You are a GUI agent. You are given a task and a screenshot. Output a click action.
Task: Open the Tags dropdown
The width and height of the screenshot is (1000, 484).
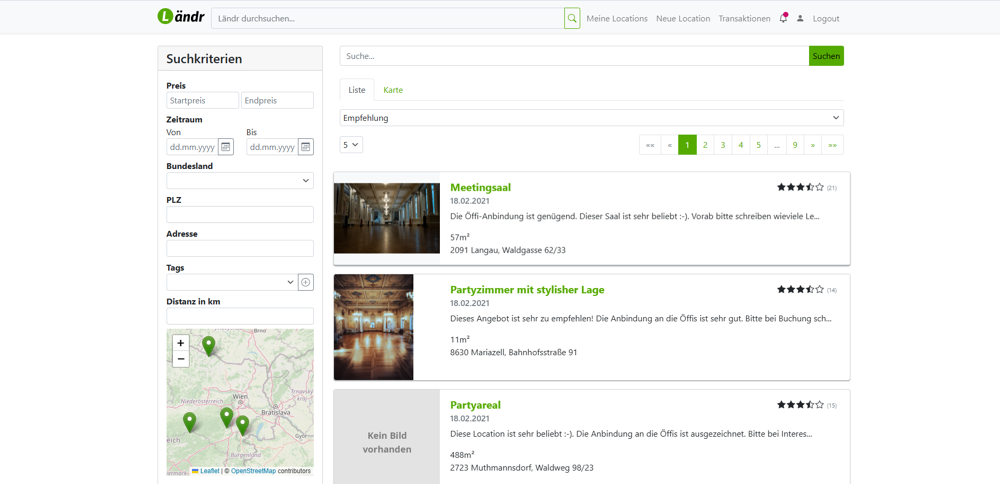pos(232,282)
